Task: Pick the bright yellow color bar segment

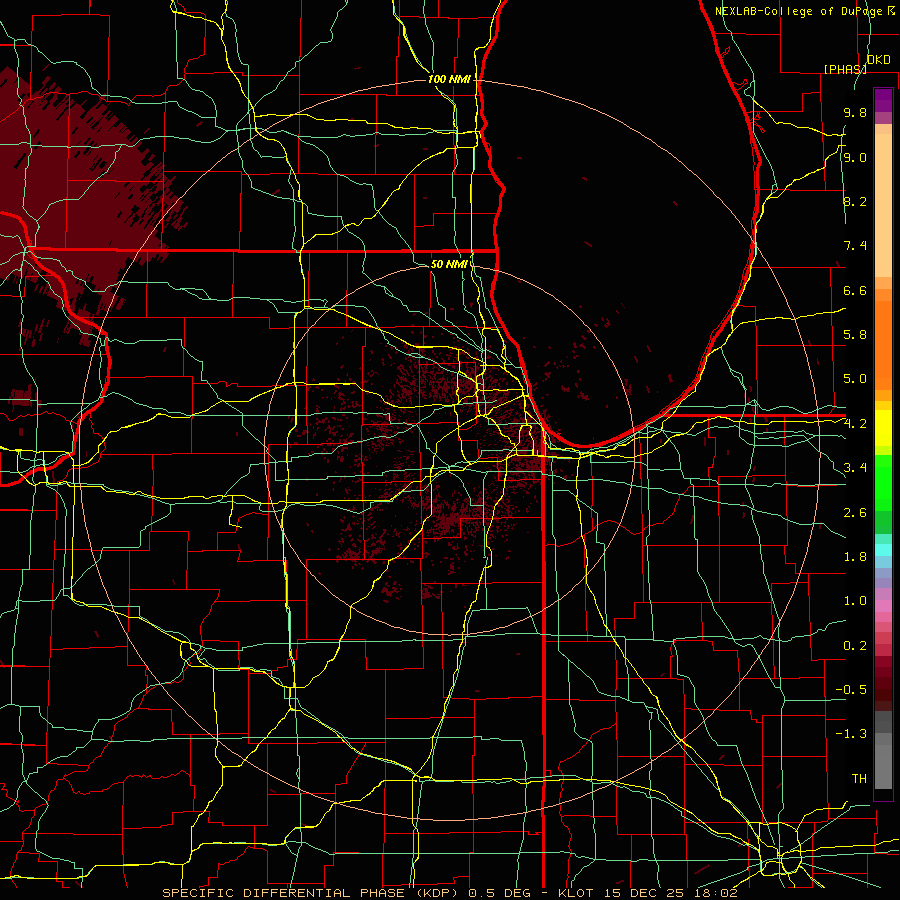Action: tap(883, 428)
